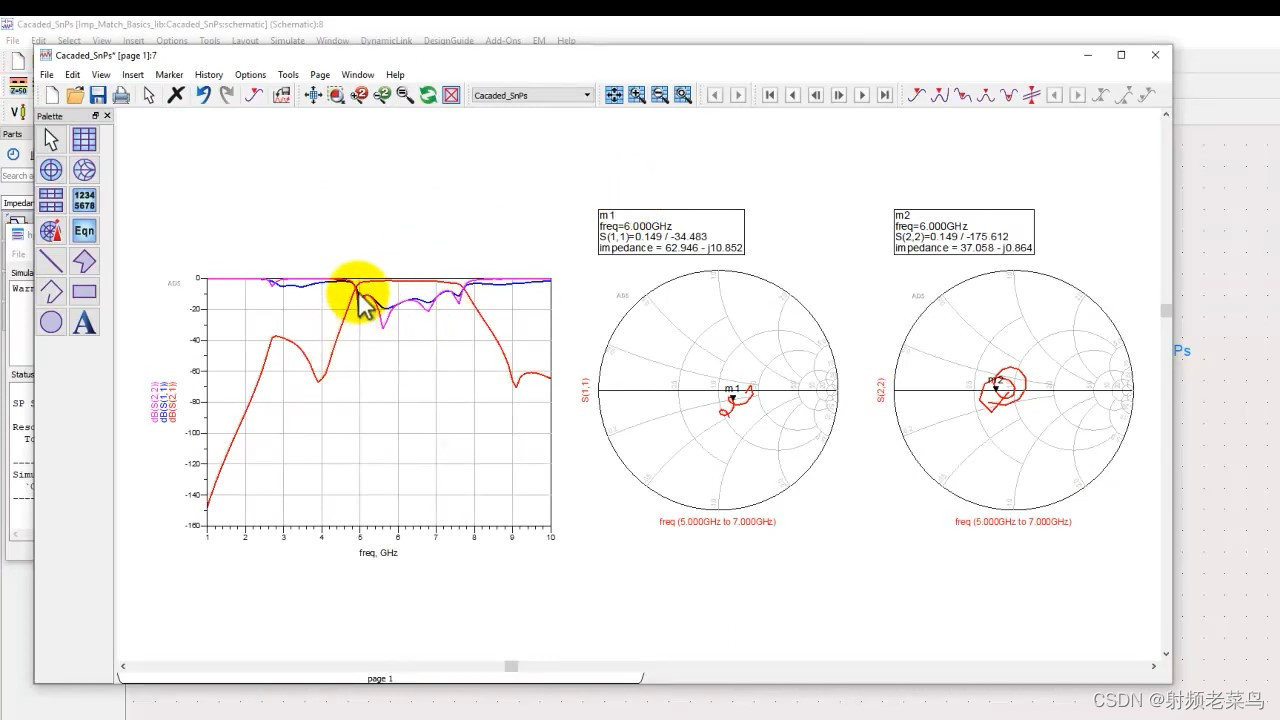Go to first page in toolbar
This screenshot has width=1280, height=720.
pos(770,95)
